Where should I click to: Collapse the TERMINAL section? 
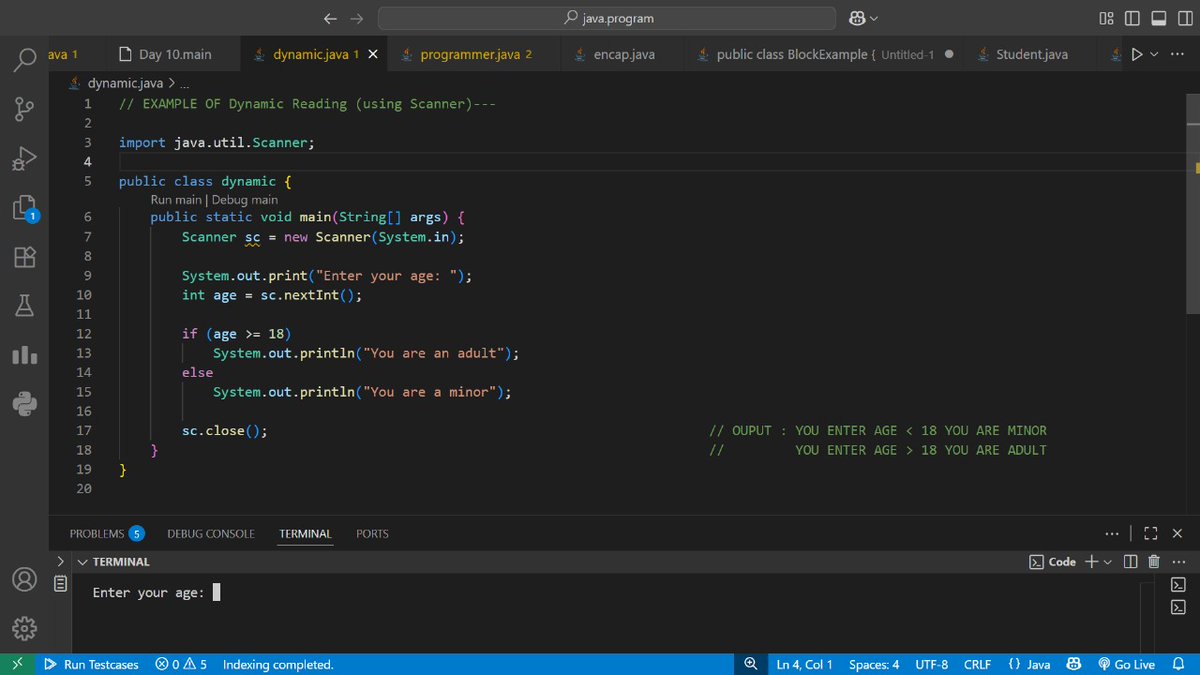[83, 562]
